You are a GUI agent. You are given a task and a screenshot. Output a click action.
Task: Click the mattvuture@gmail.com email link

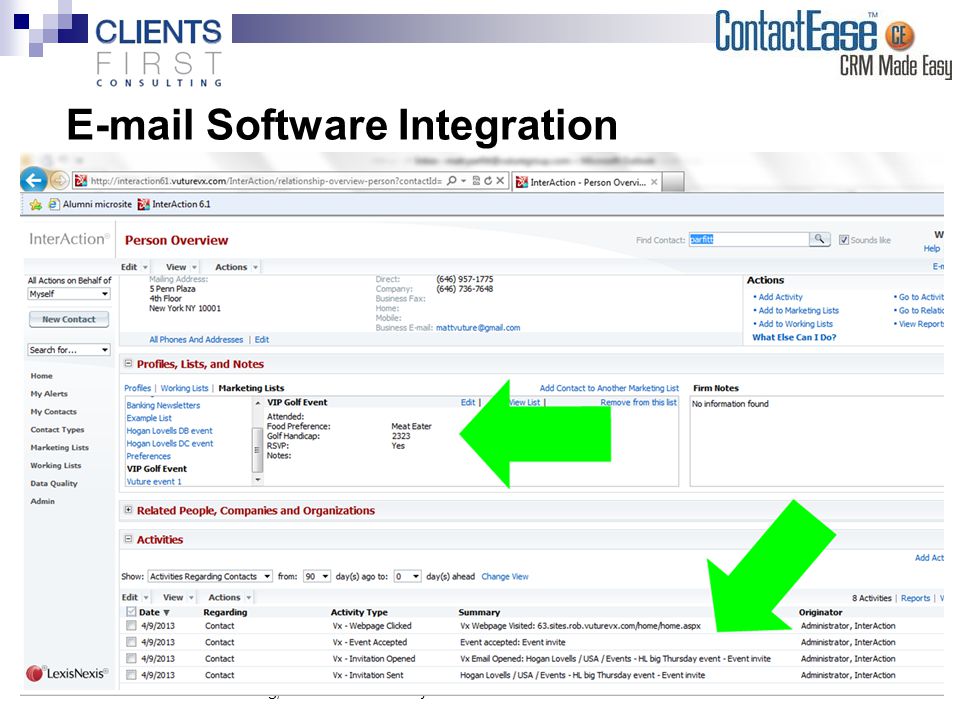(x=478, y=328)
